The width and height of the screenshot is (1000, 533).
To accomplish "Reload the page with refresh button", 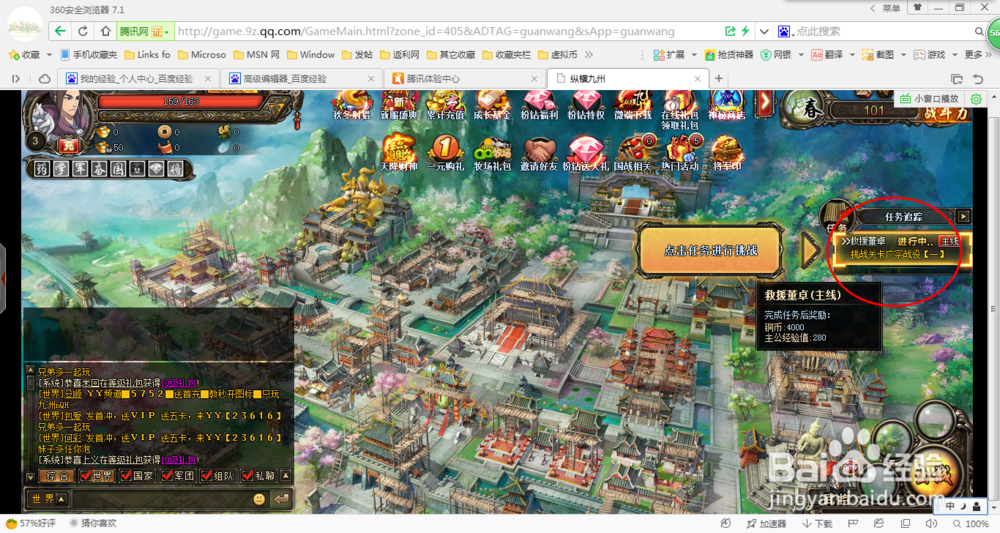I will pyautogui.click(x=83, y=31).
